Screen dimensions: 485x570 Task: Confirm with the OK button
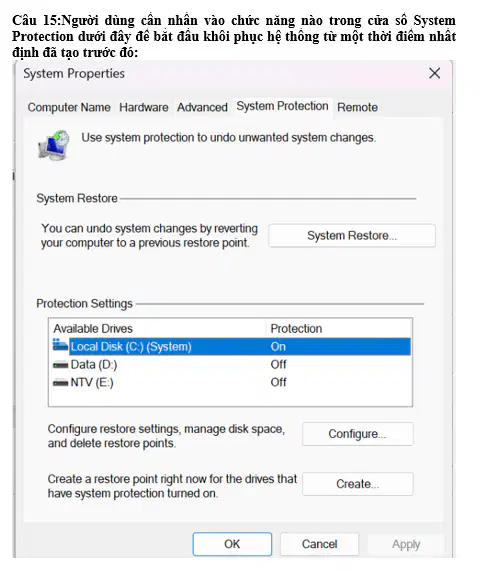(232, 544)
